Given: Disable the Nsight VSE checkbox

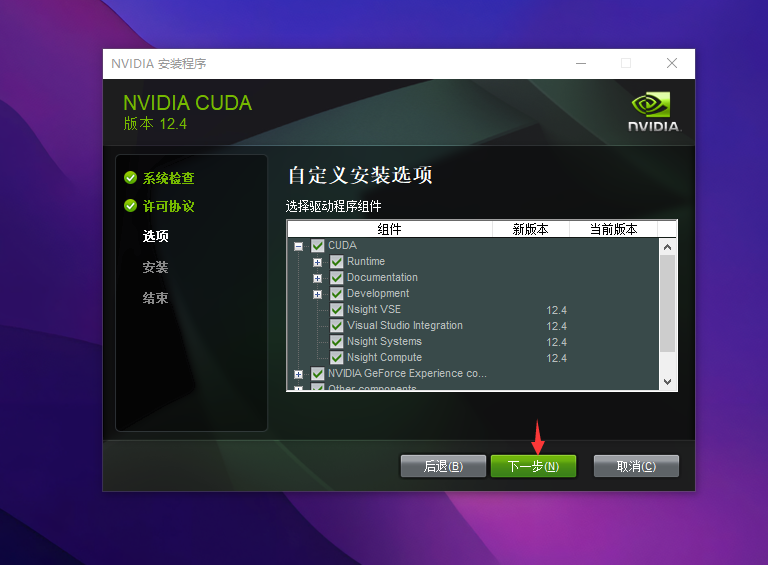Looking at the screenshot, I should pos(337,310).
